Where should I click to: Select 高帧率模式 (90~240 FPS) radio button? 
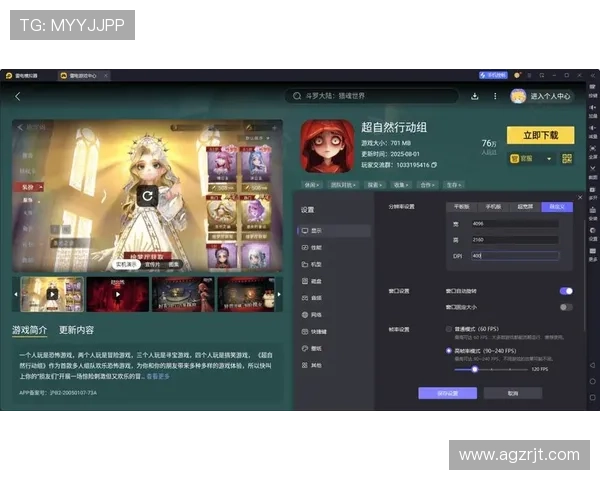(448, 351)
